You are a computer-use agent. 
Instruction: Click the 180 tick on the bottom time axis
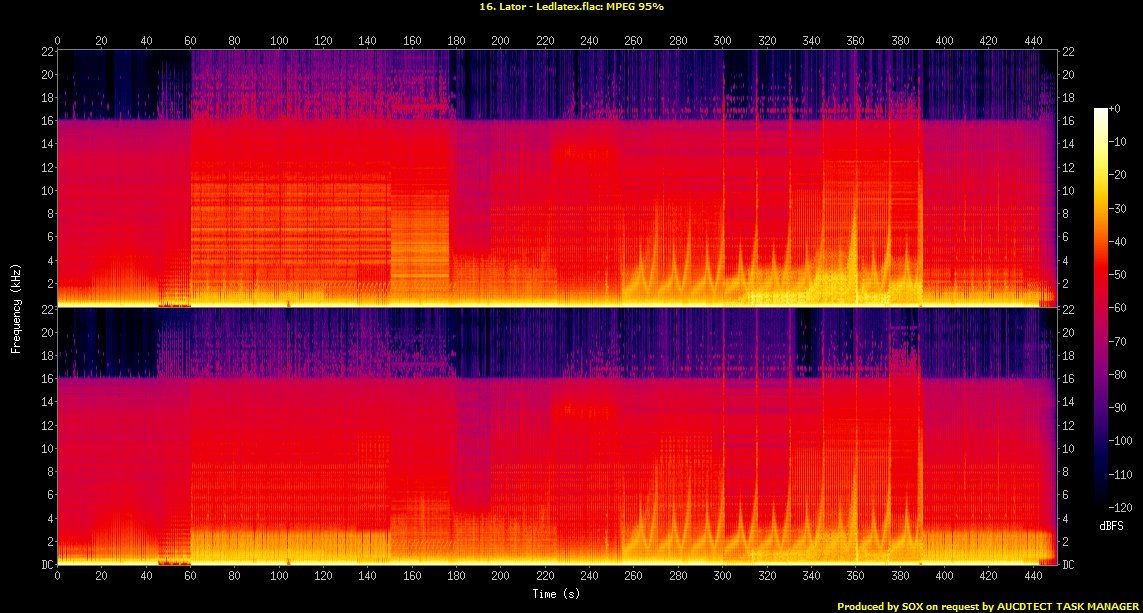[456, 577]
